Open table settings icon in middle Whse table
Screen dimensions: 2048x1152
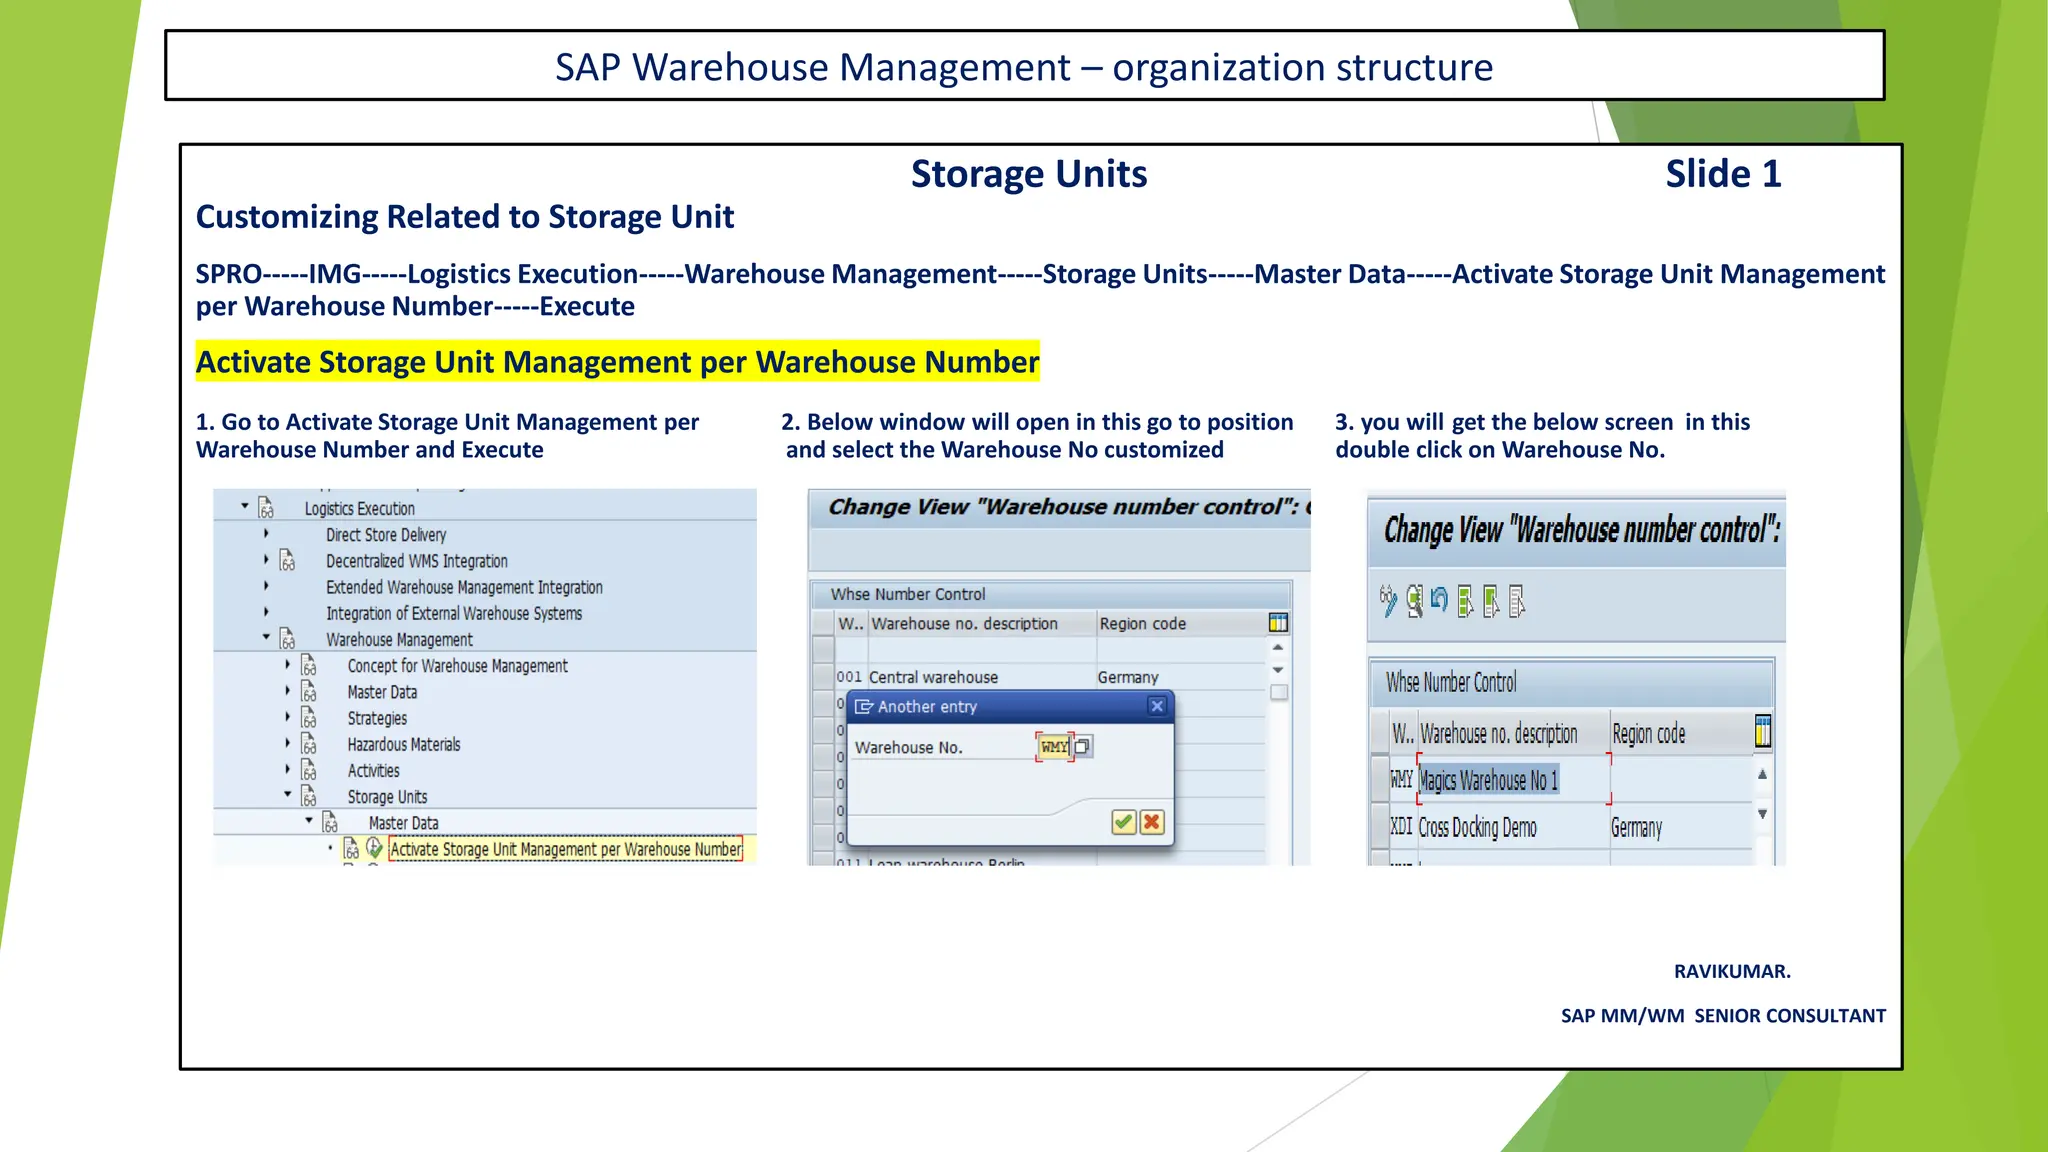1278,623
